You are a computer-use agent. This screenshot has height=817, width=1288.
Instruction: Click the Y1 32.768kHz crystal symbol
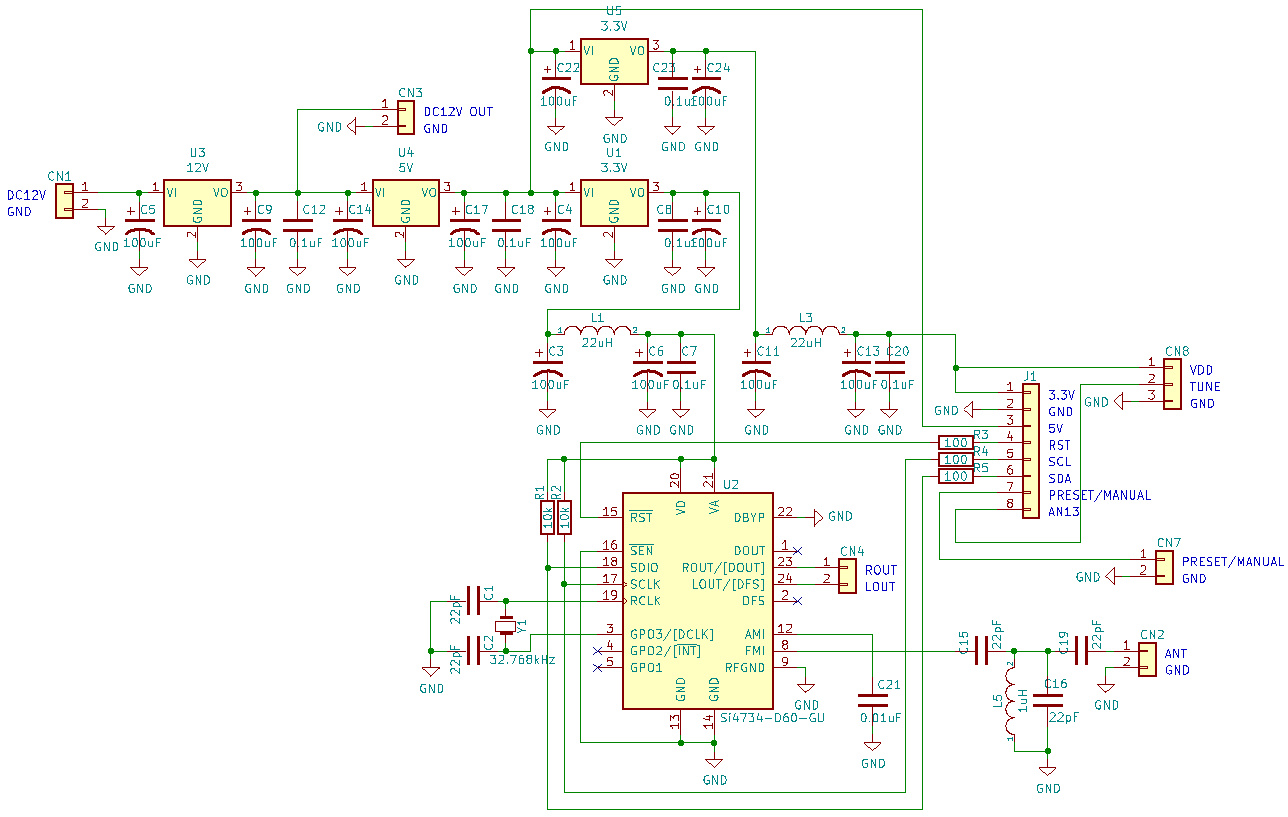point(507,627)
